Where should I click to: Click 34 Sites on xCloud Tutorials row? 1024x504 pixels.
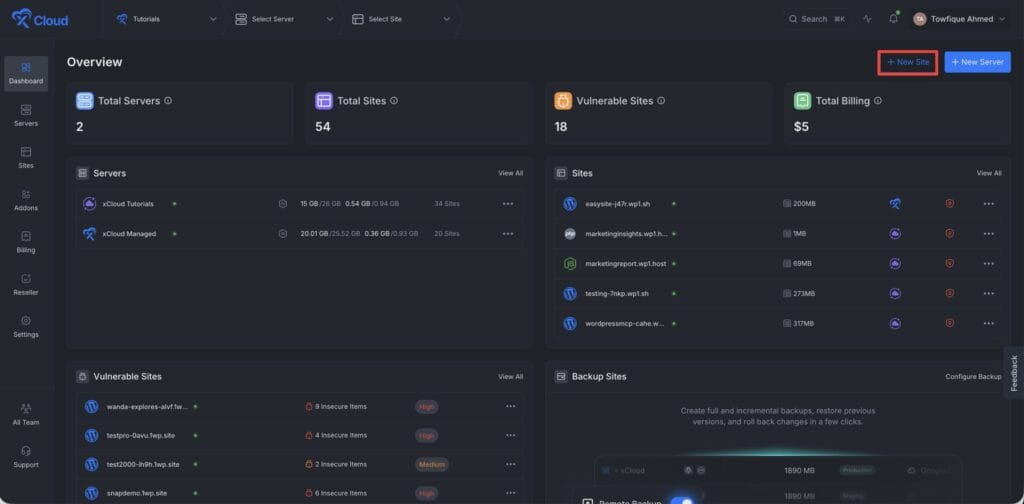447,204
